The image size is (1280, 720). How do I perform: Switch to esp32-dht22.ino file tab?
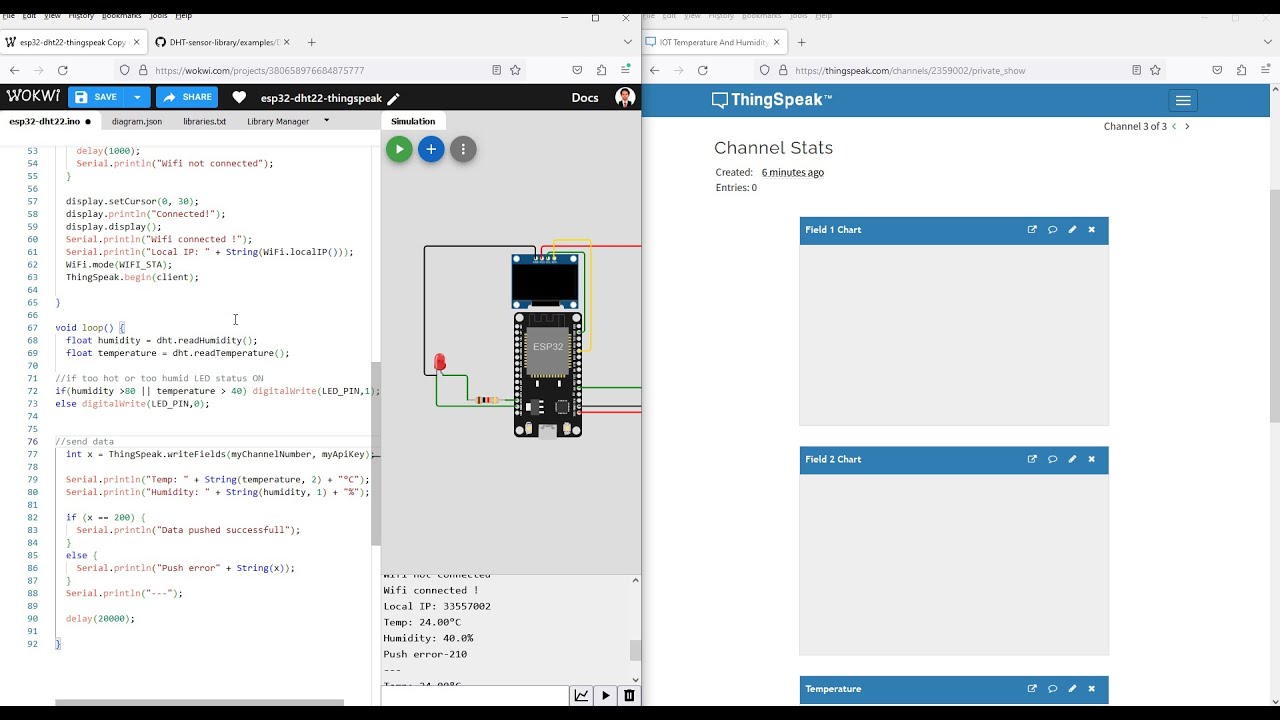tap(50, 121)
